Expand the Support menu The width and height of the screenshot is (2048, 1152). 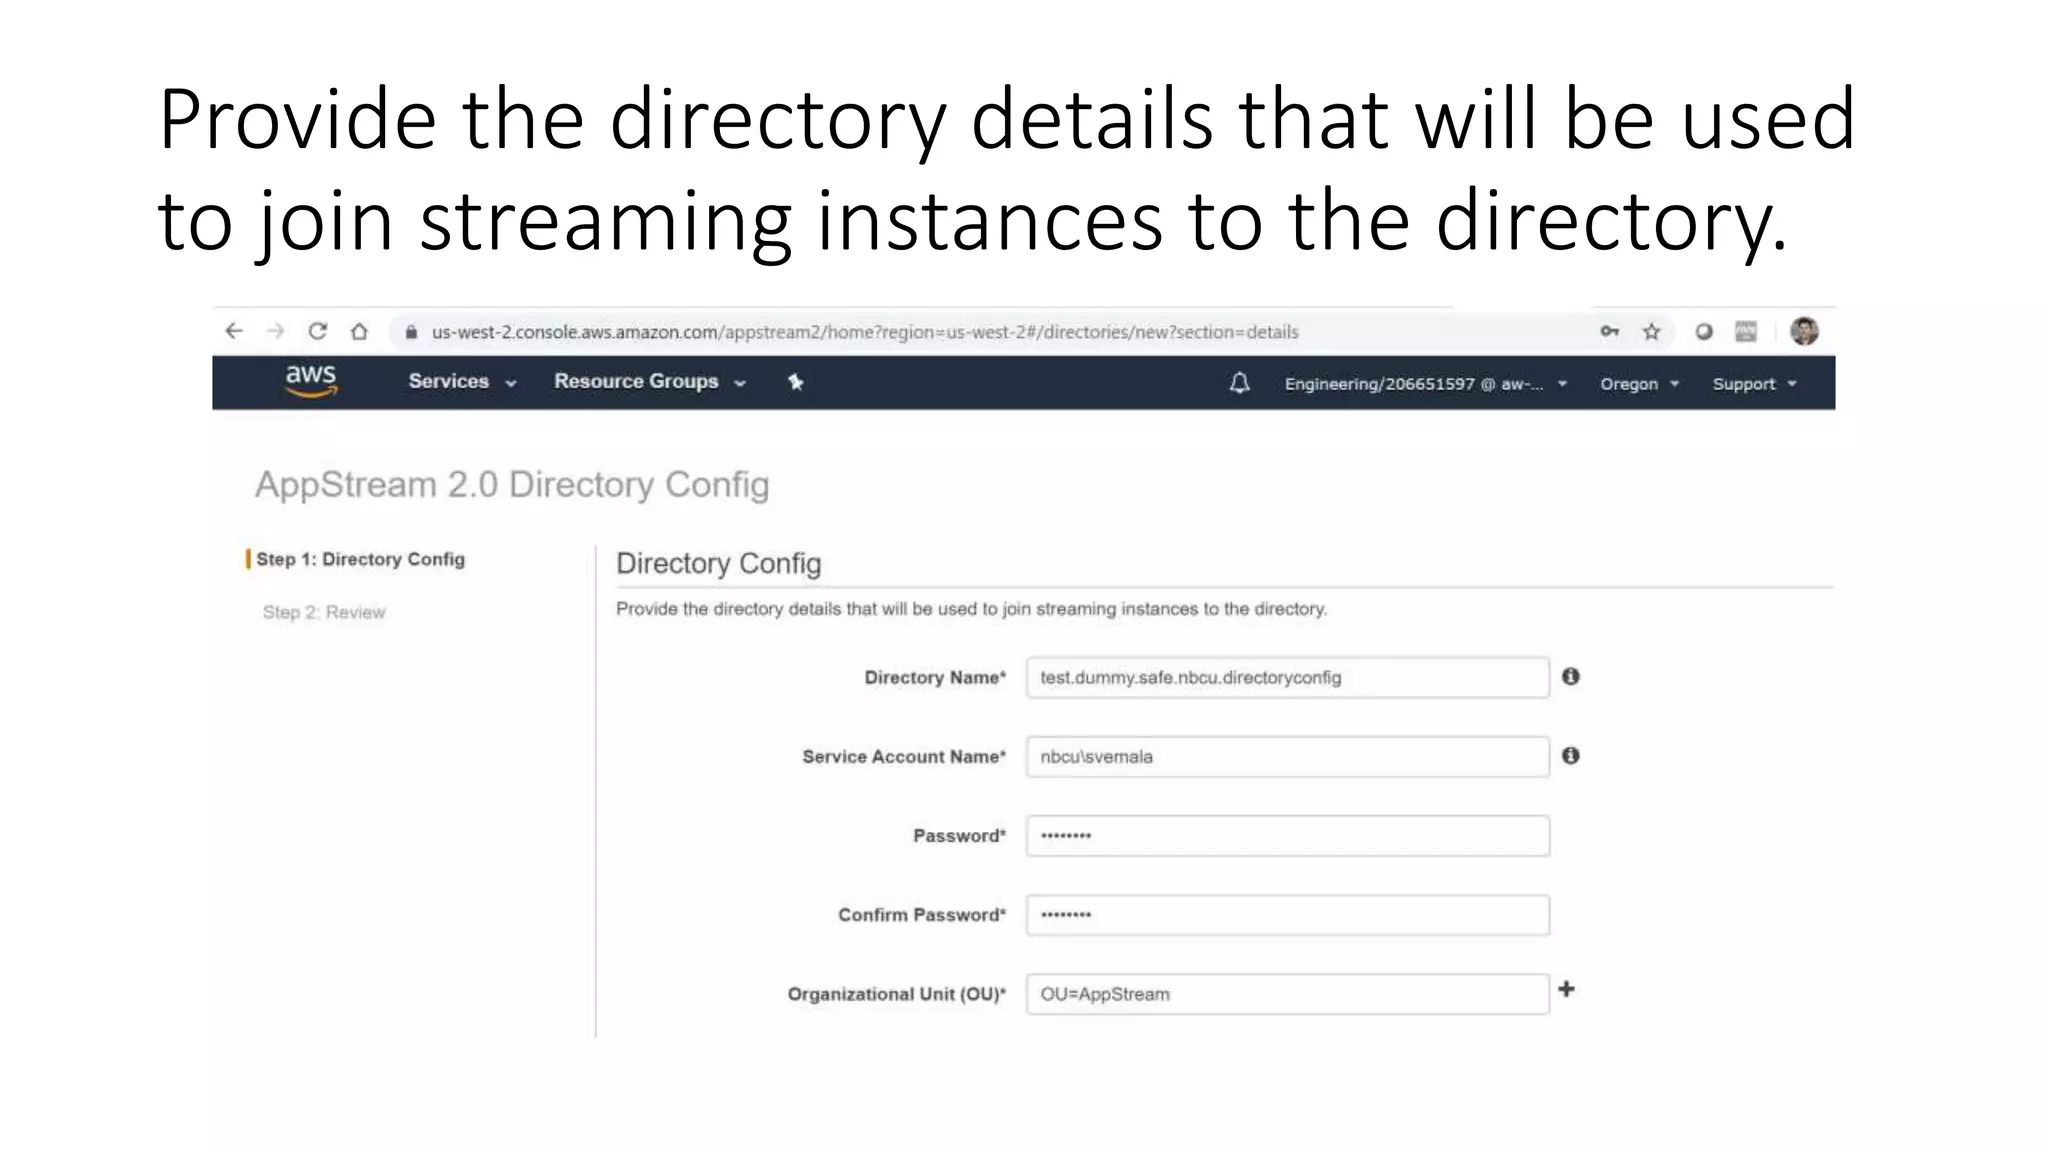click(1754, 384)
